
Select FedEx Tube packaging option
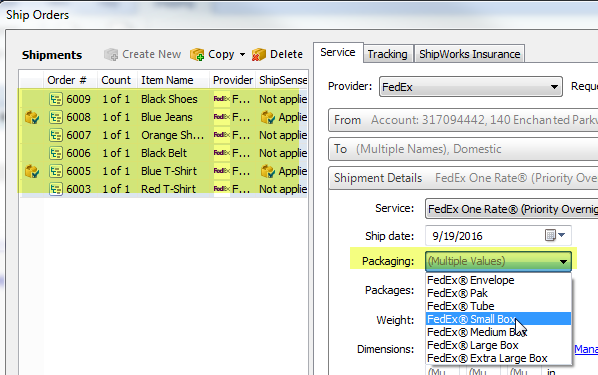click(498, 306)
